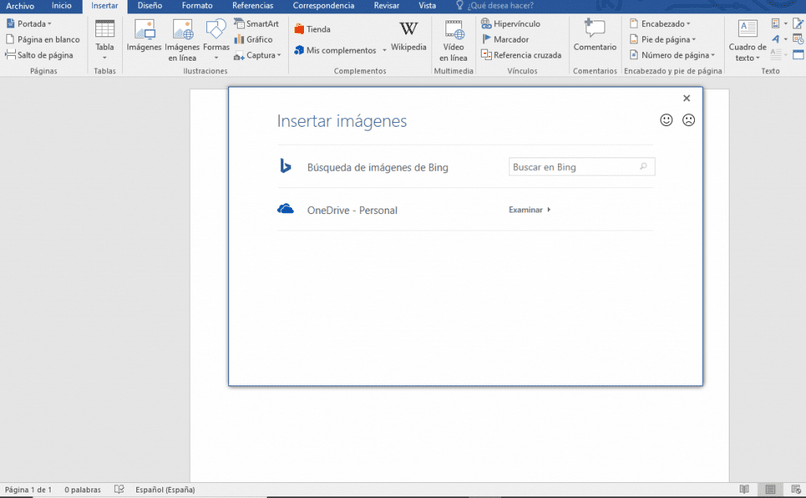Open the Formas shapes gallery
The height and width of the screenshot is (498, 806).
coord(216,40)
